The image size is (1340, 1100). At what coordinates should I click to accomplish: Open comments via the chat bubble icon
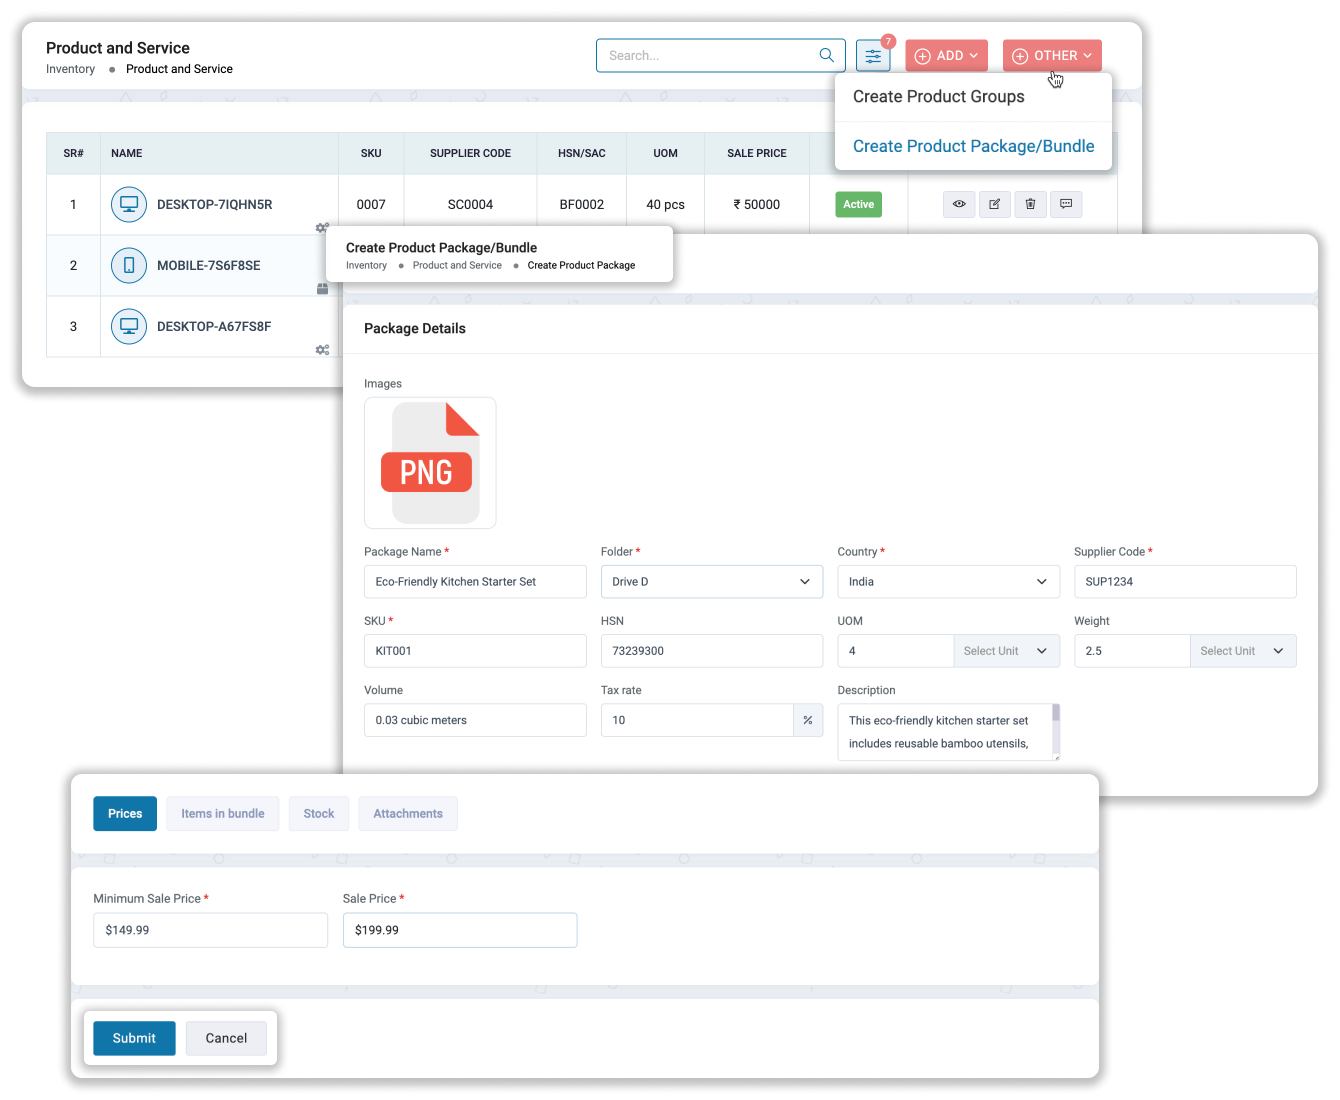point(1066,204)
